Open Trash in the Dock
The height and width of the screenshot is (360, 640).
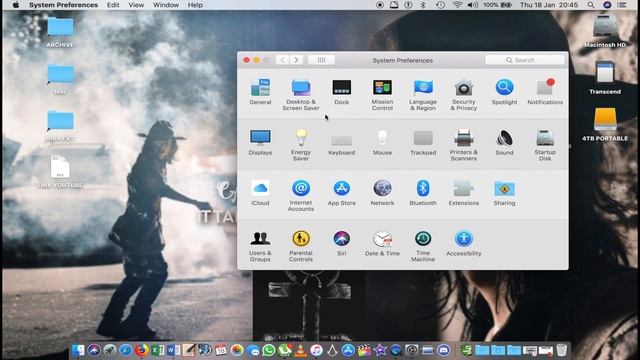tap(562, 350)
